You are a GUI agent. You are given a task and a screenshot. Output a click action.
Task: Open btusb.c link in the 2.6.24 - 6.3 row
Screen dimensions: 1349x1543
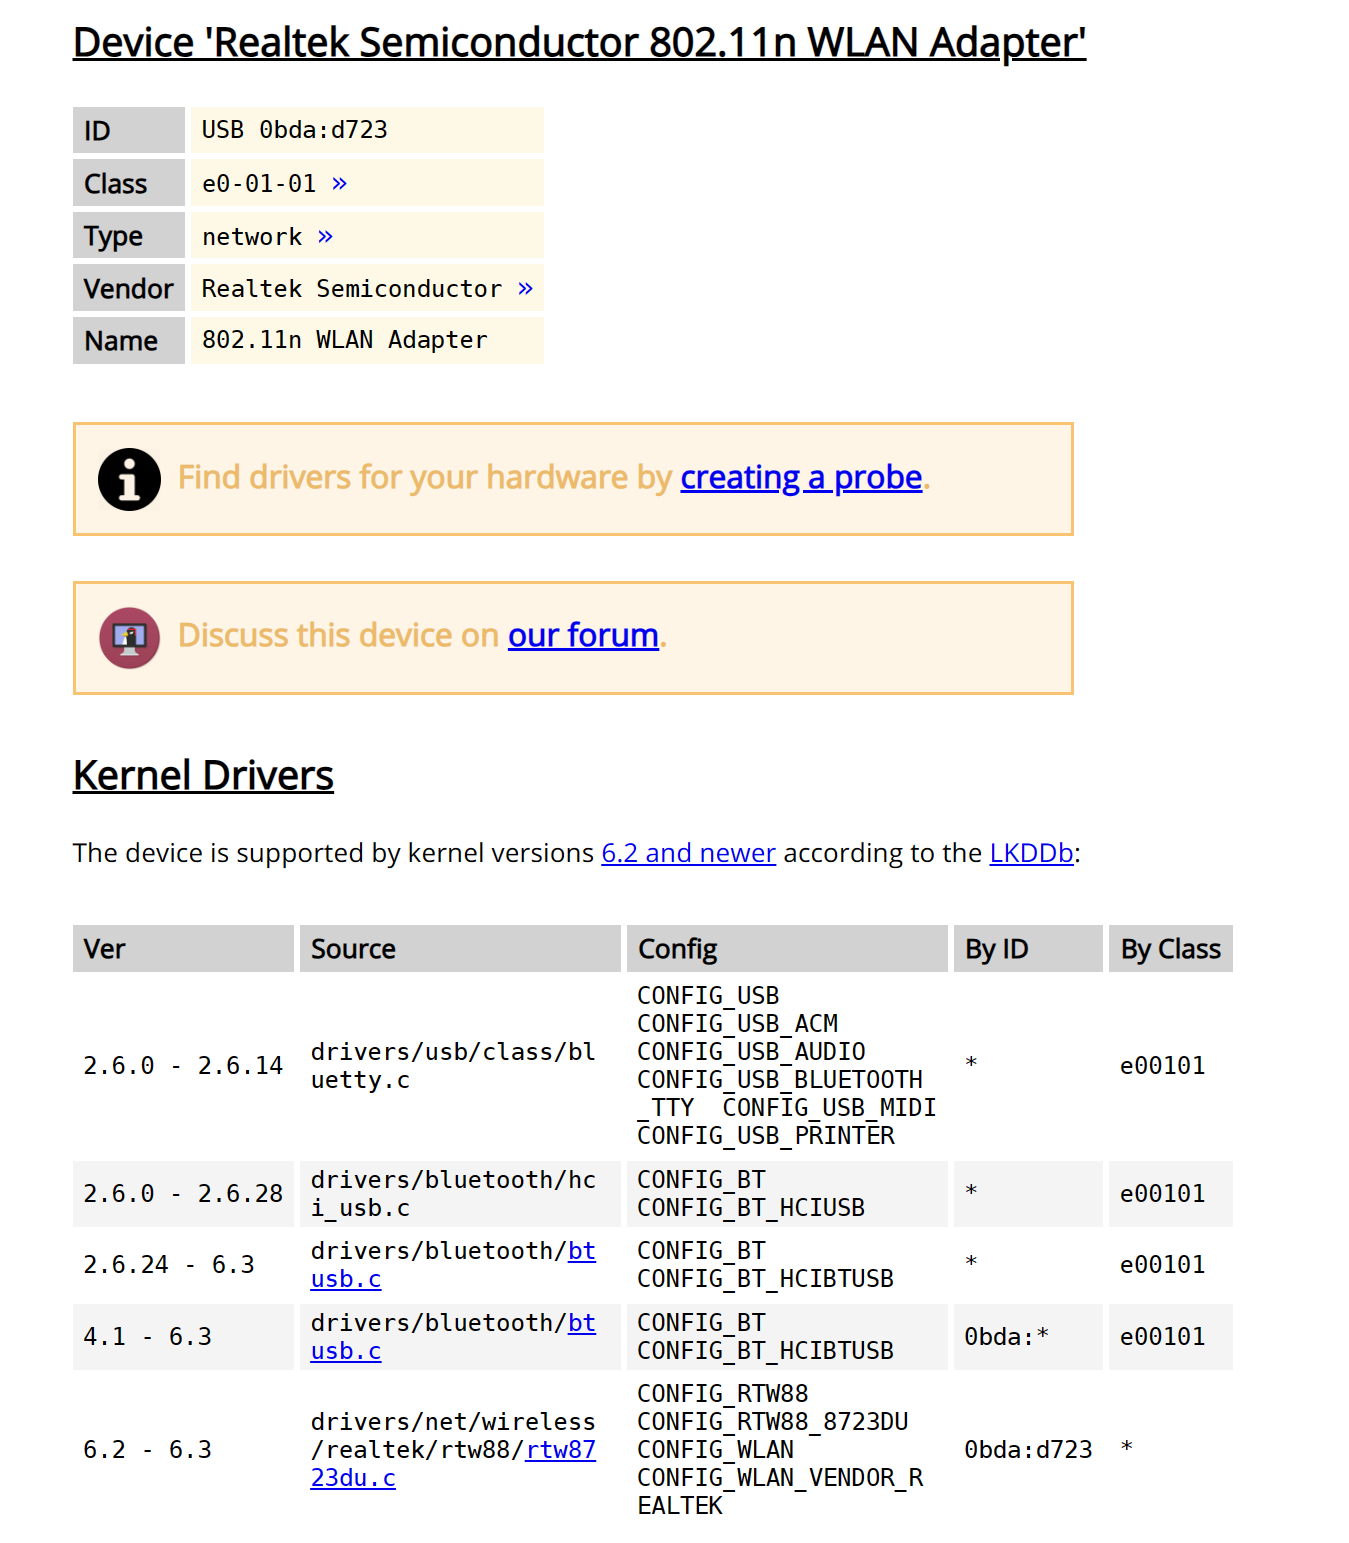[x=453, y=1265]
